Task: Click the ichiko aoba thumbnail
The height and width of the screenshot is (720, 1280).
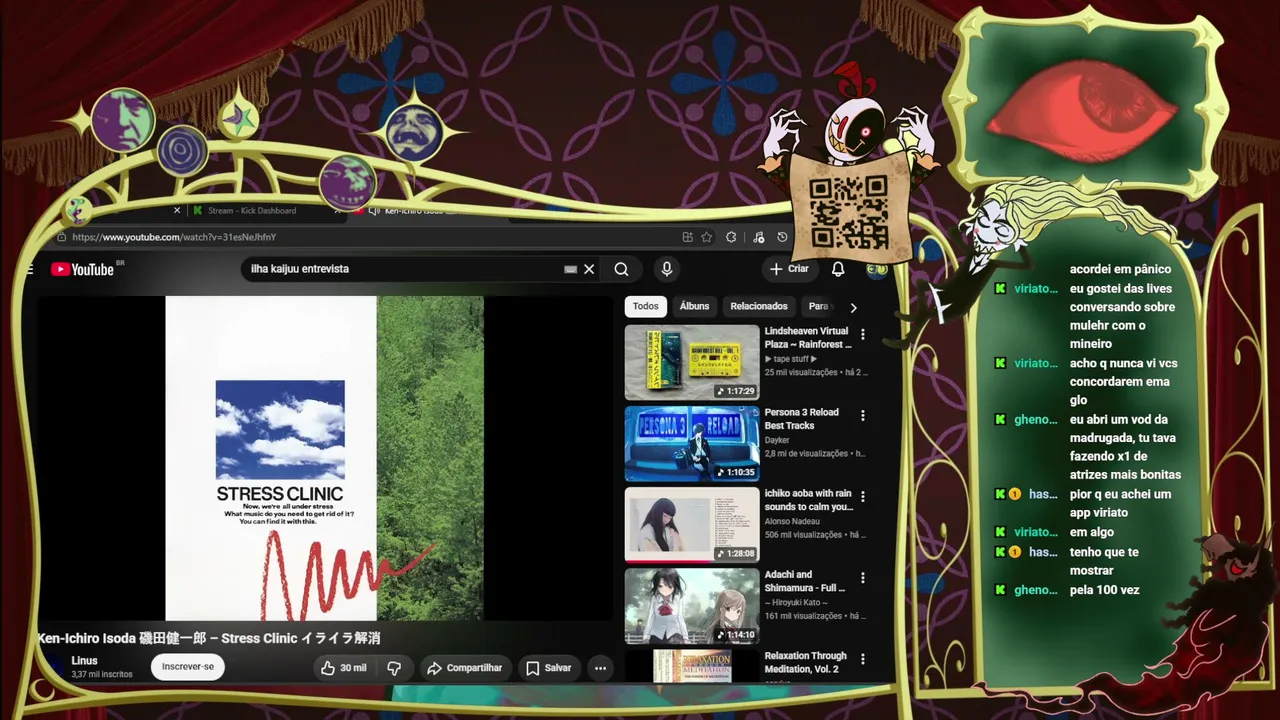Action: (x=692, y=525)
